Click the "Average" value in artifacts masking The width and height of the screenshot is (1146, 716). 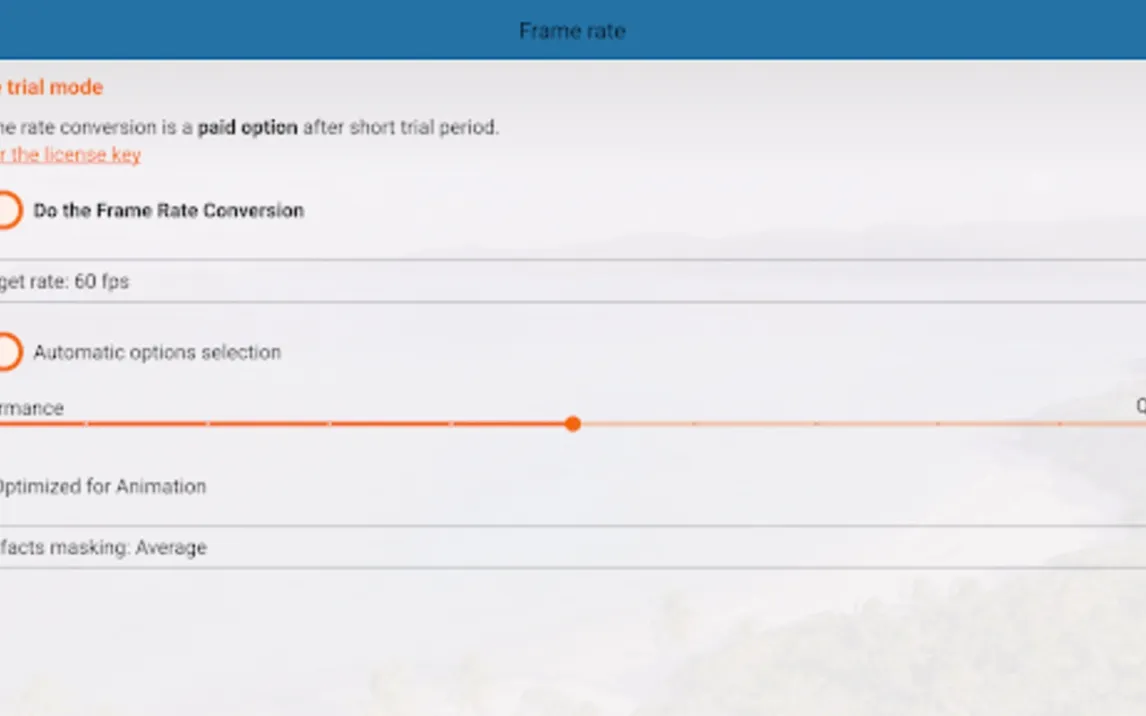[170, 548]
